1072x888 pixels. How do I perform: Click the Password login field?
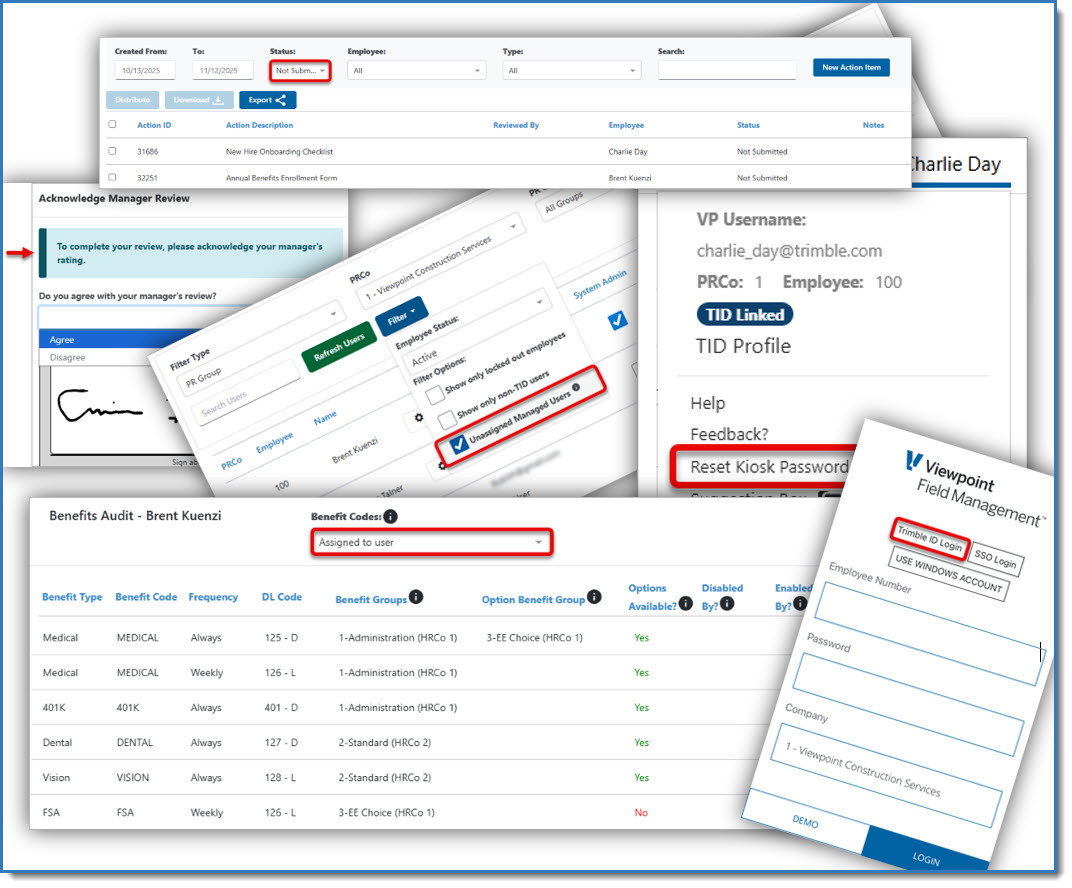tap(908, 704)
